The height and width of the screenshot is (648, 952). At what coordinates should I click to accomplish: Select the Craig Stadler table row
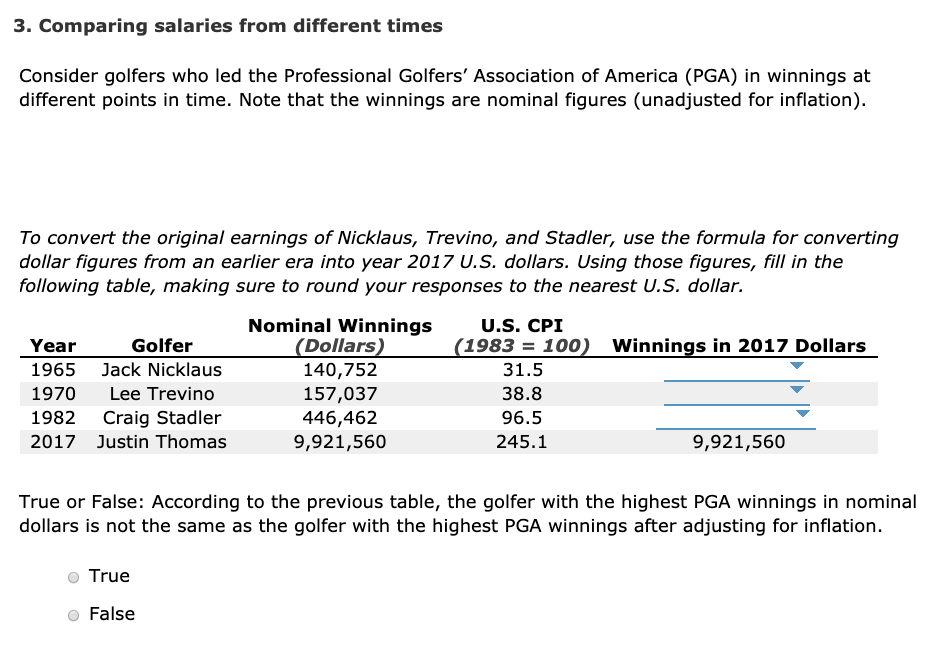300,418
